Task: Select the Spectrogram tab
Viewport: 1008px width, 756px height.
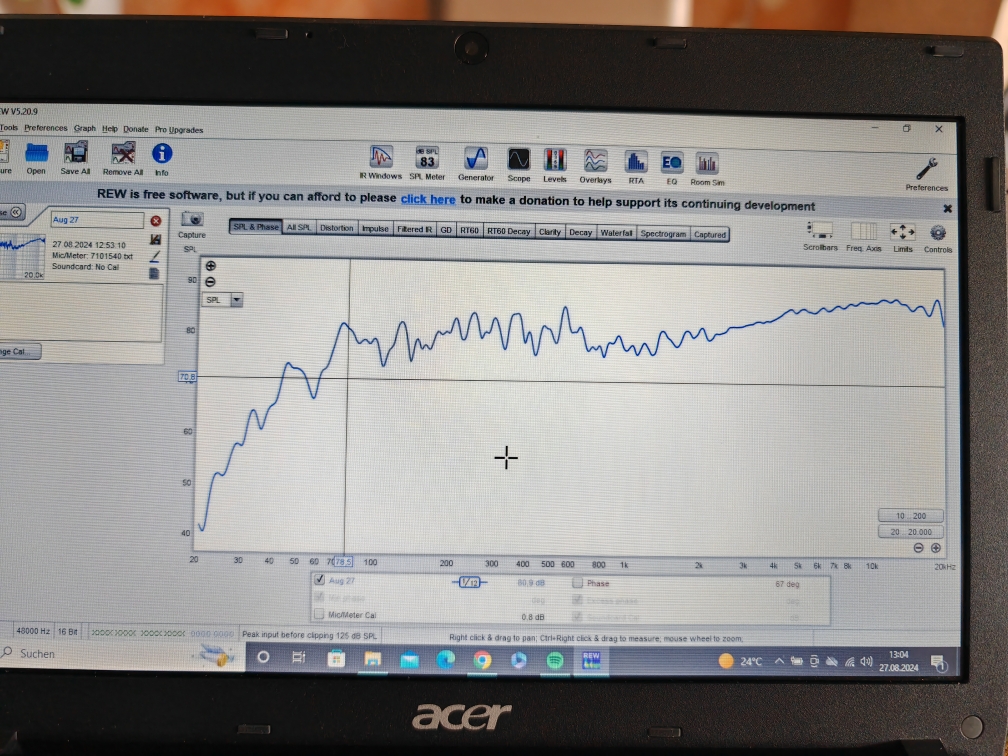Action: click(x=663, y=233)
